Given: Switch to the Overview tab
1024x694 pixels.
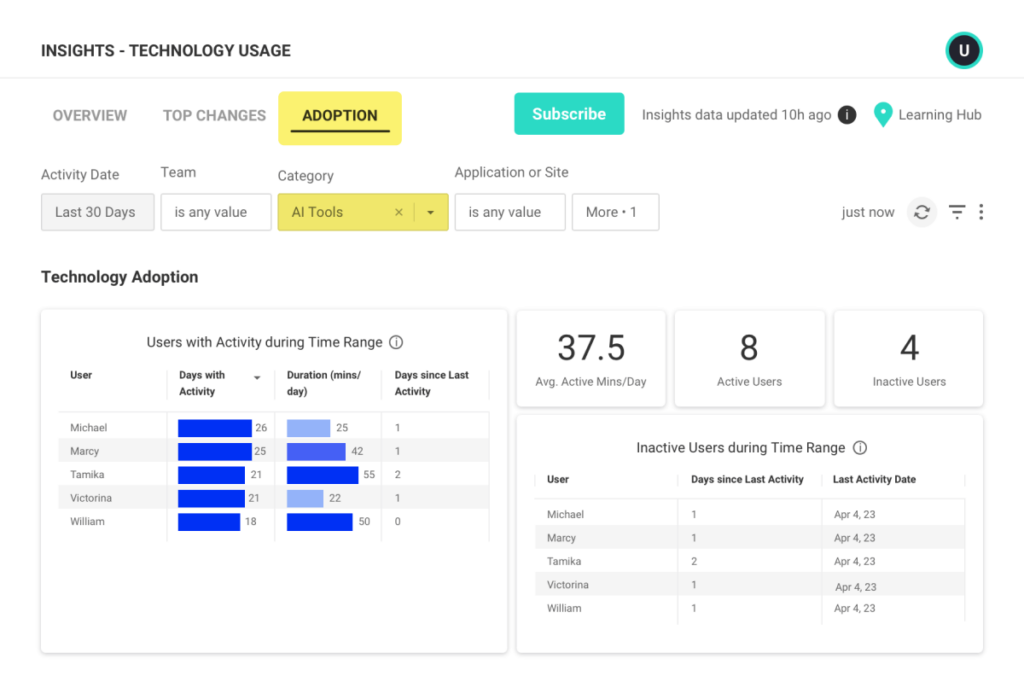Looking at the screenshot, I should click(x=89, y=115).
